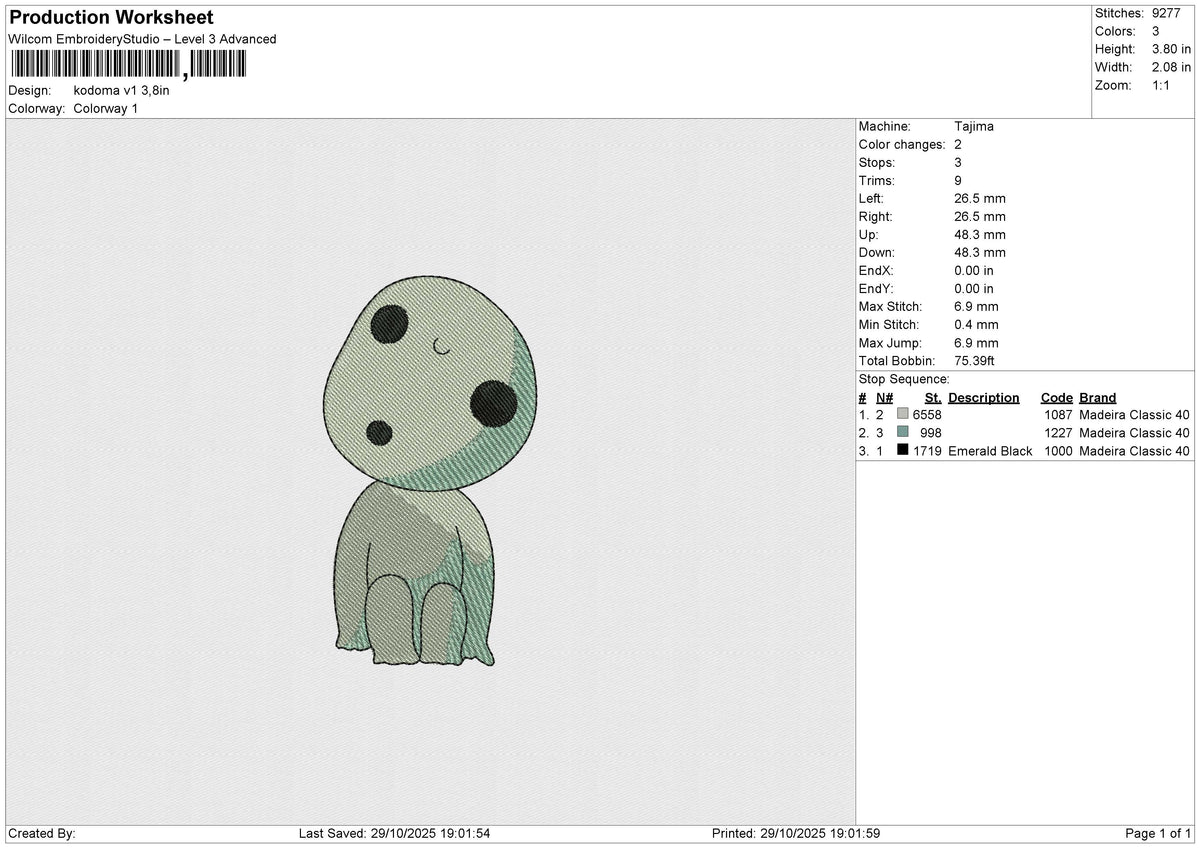Screen dimensions: 1200x848
Task: Click the Up value 48.3 mm
Action: click(x=980, y=234)
